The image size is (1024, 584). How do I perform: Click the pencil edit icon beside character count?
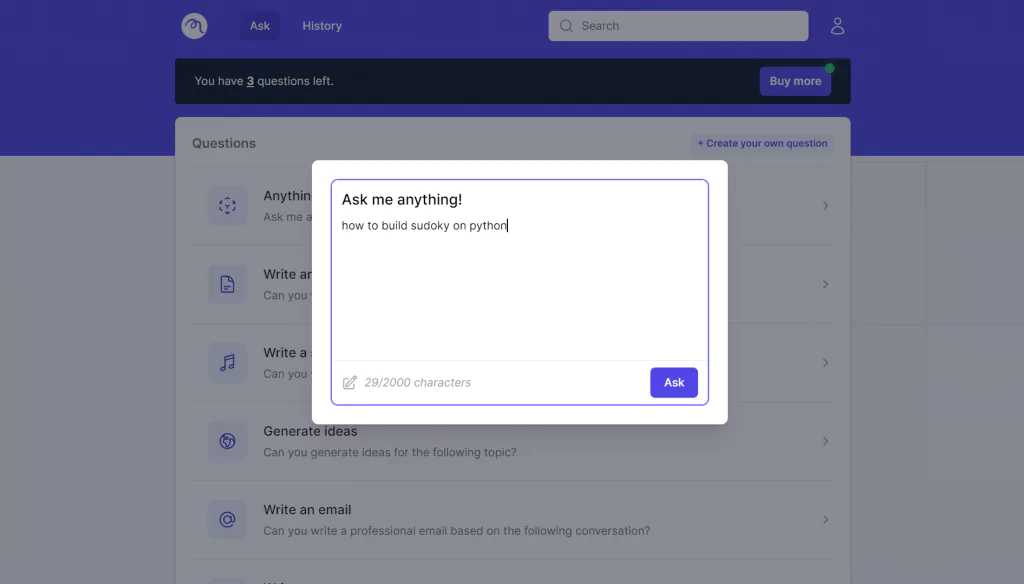[x=349, y=383]
